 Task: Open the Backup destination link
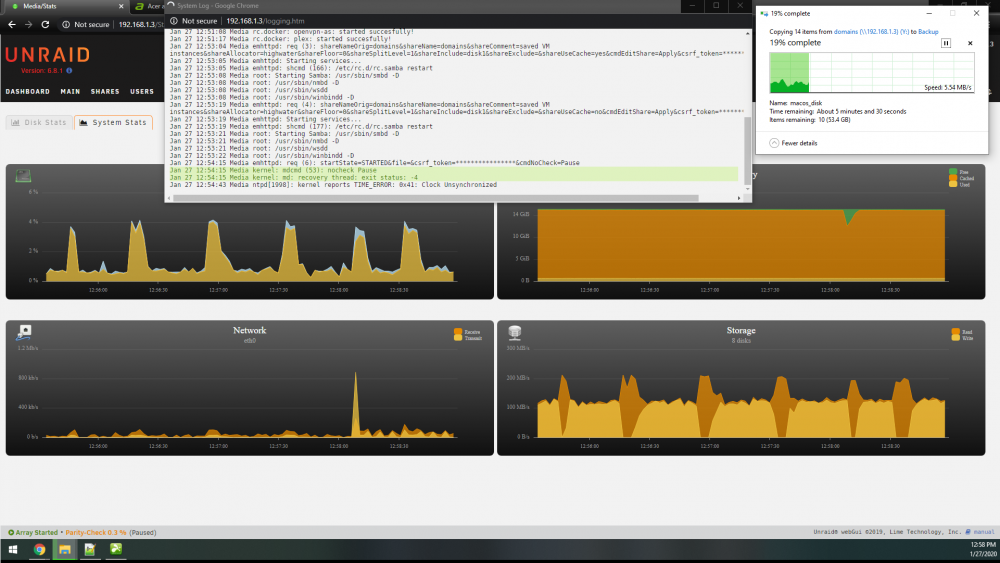(928, 32)
